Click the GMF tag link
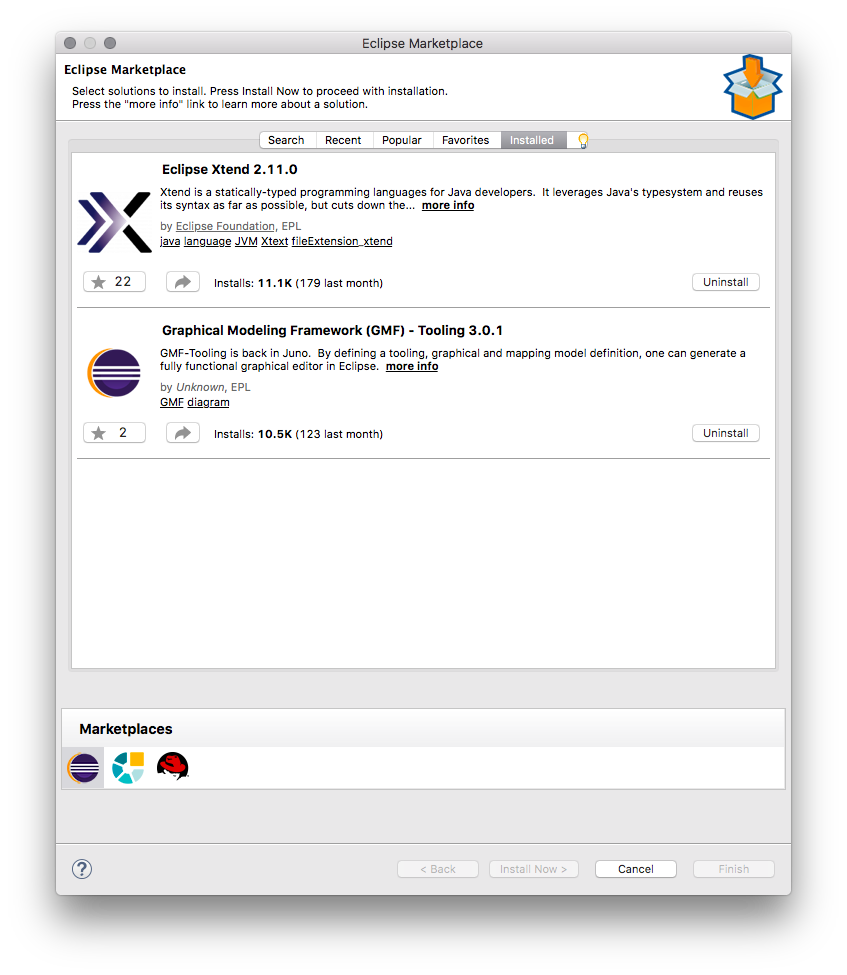Viewport: 847px width, 975px height. (172, 402)
